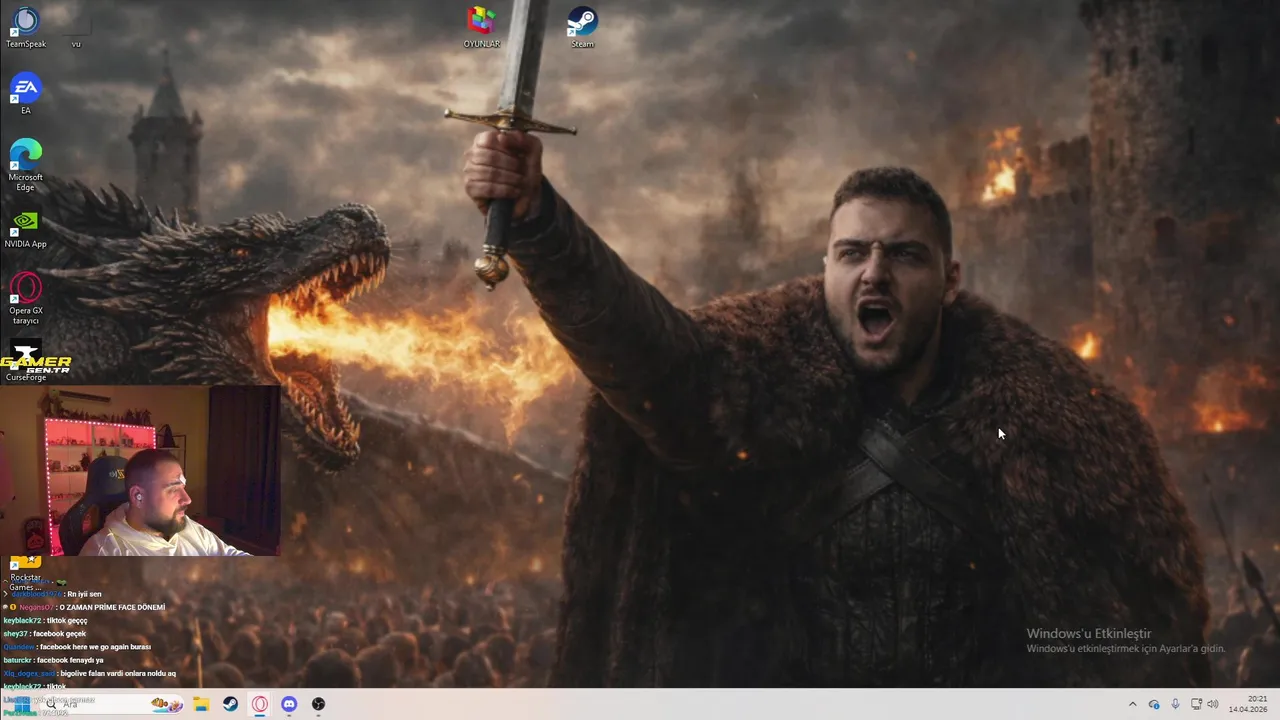Launch Opera GX tarayıcı desktop shortcut
Screen dimensions: 1280x720
coord(25,298)
